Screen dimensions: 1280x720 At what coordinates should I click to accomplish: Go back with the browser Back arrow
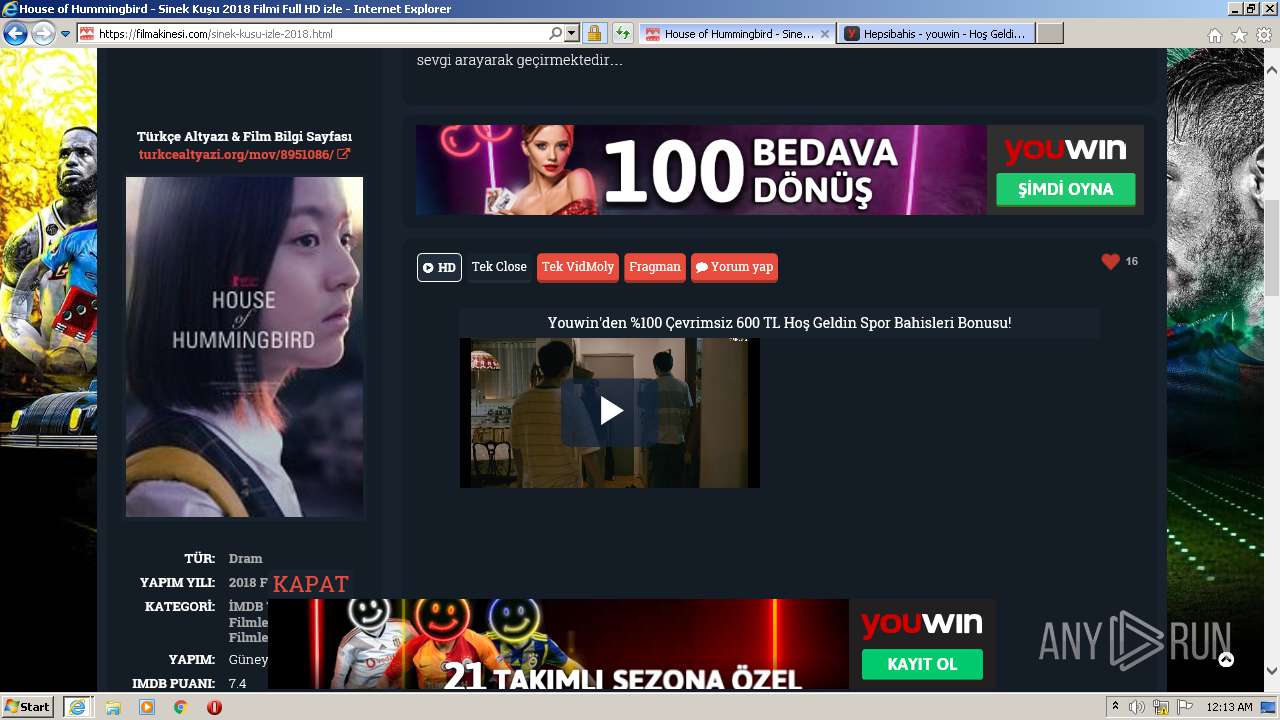[x=15, y=34]
